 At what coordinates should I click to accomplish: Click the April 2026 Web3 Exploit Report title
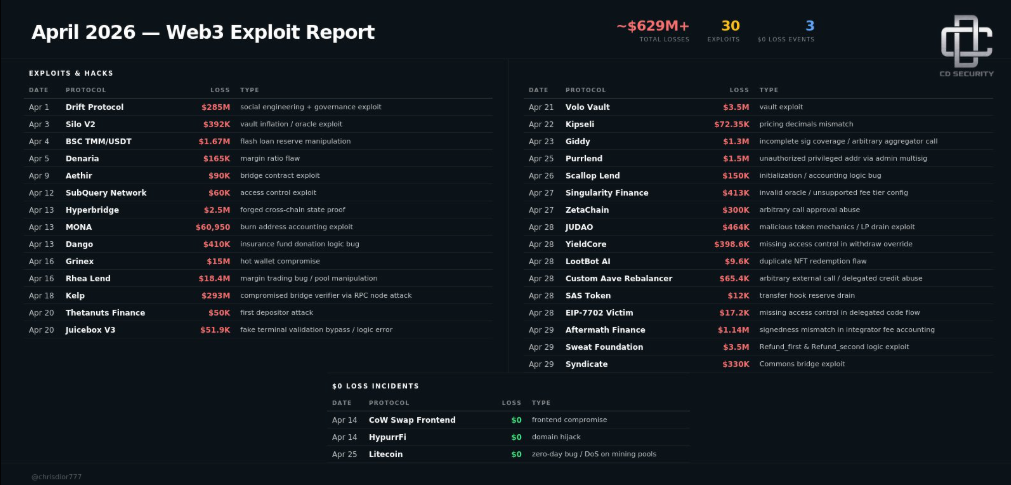[203, 32]
